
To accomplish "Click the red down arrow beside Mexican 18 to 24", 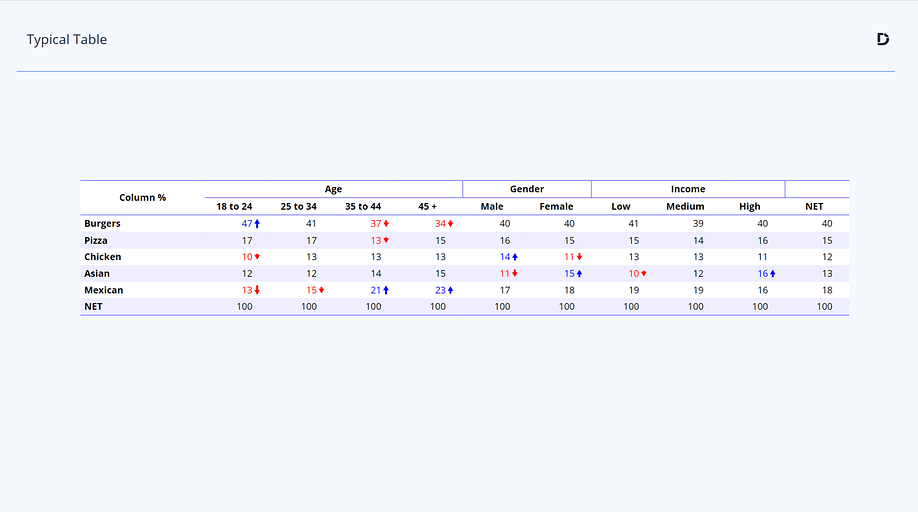I will 257,290.
